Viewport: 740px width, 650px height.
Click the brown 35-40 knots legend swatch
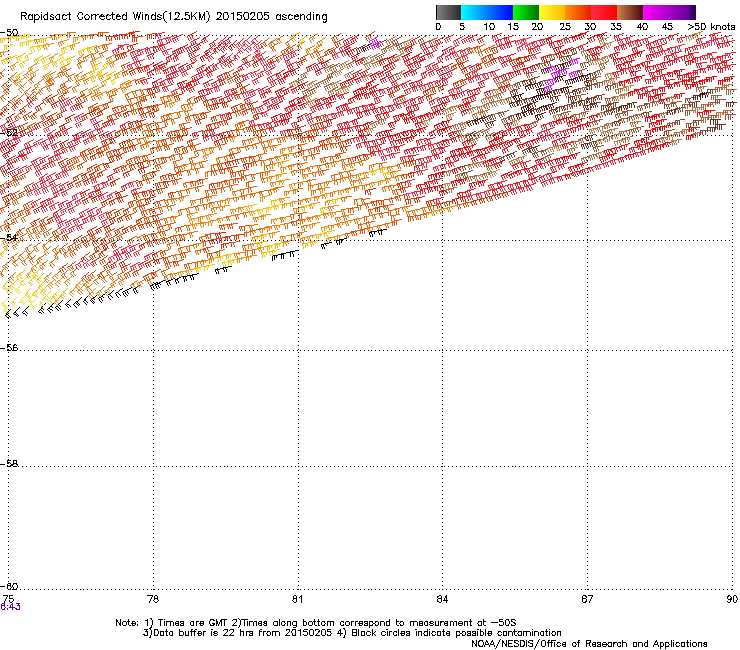[x=630, y=12]
